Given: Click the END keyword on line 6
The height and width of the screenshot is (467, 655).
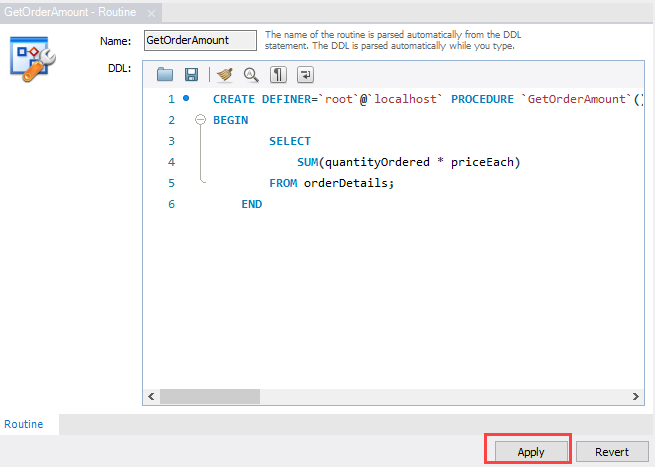Looking at the screenshot, I should (x=251, y=204).
